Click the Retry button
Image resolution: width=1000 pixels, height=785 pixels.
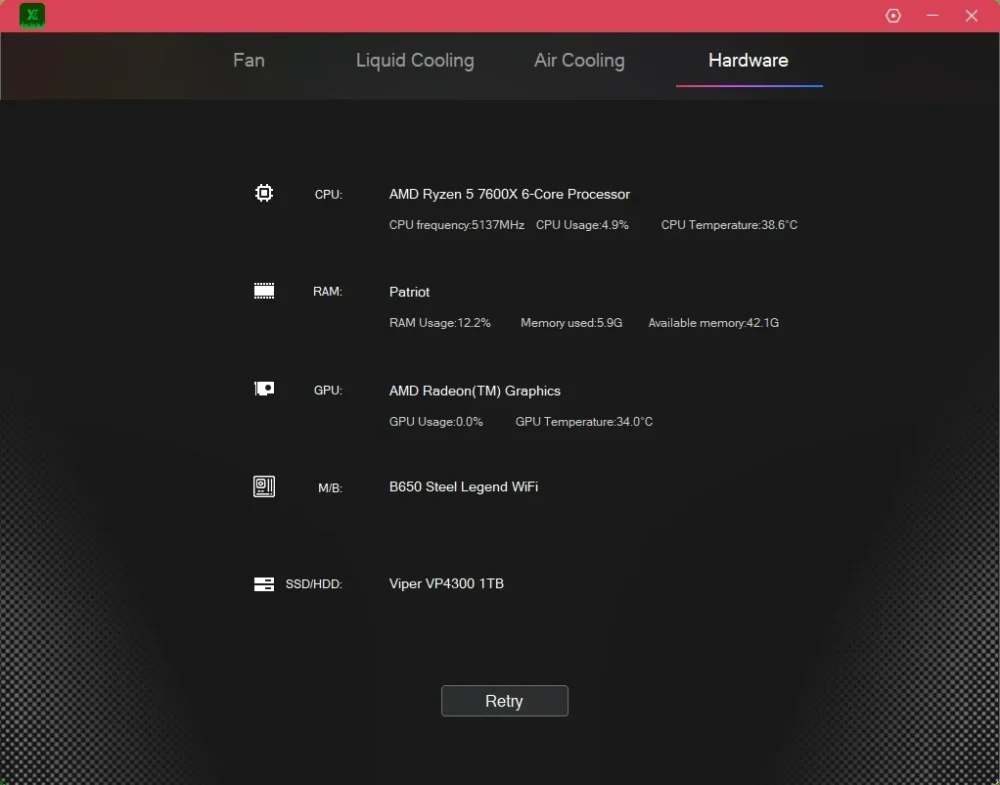pos(504,701)
